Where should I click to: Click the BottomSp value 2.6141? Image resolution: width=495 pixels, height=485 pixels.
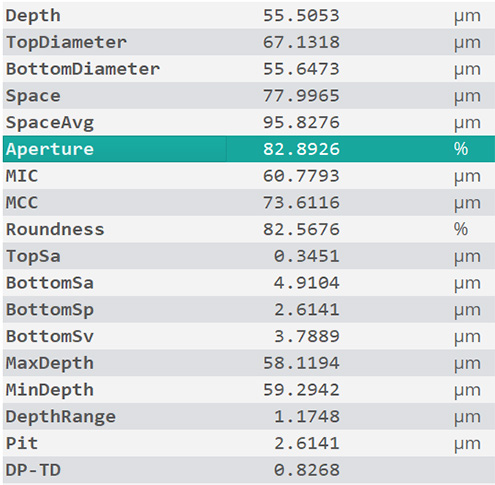tap(307, 310)
